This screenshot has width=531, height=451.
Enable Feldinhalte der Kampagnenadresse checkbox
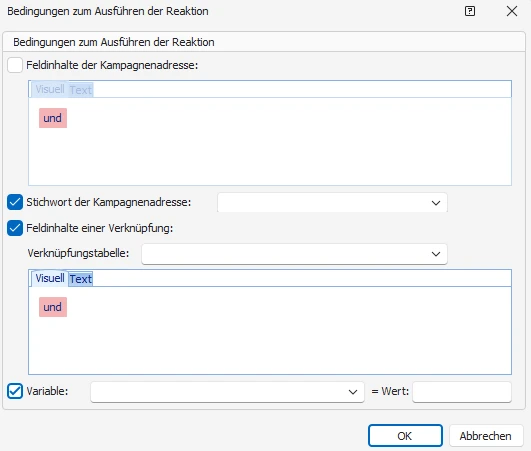point(15,65)
